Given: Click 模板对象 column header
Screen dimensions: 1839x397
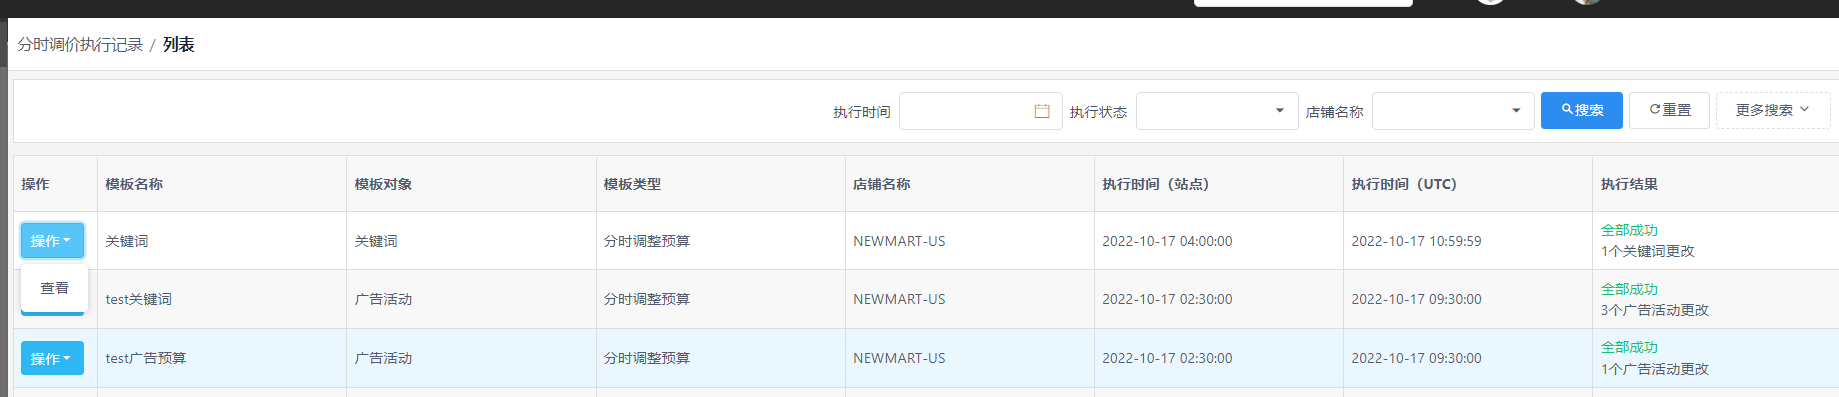Looking at the screenshot, I should pos(383,184).
